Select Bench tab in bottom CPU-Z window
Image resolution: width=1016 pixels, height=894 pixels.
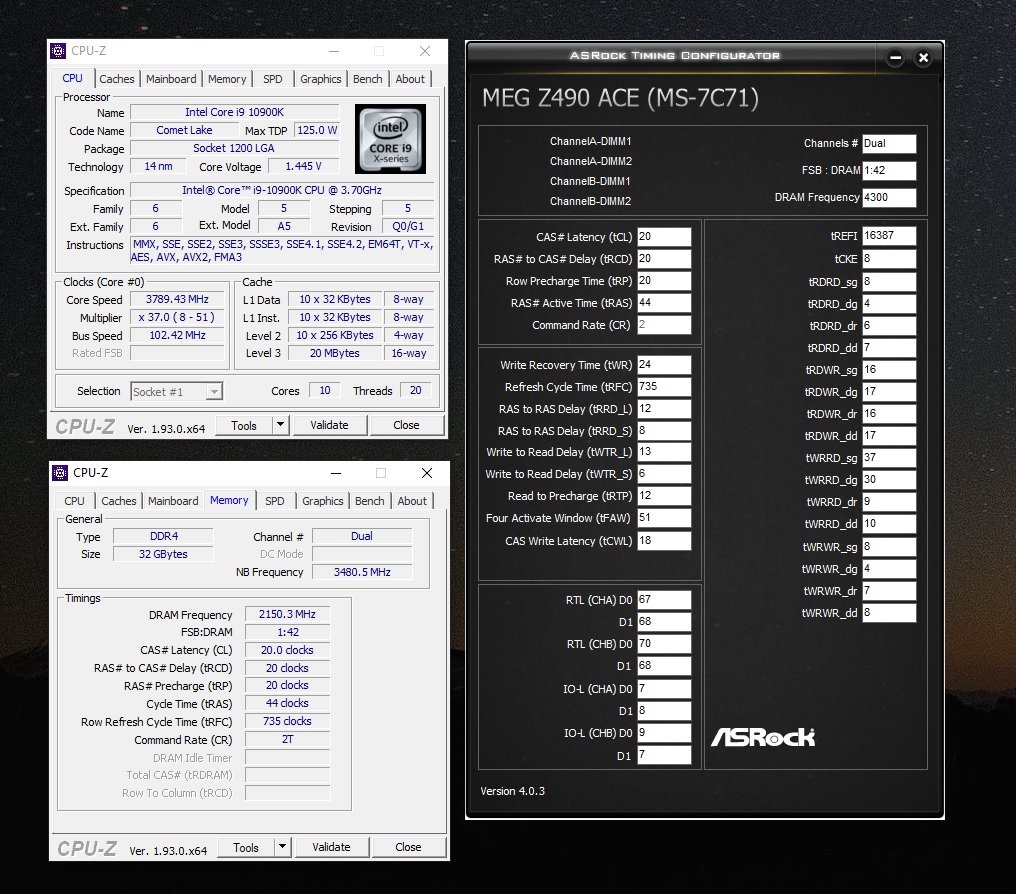(369, 501)
